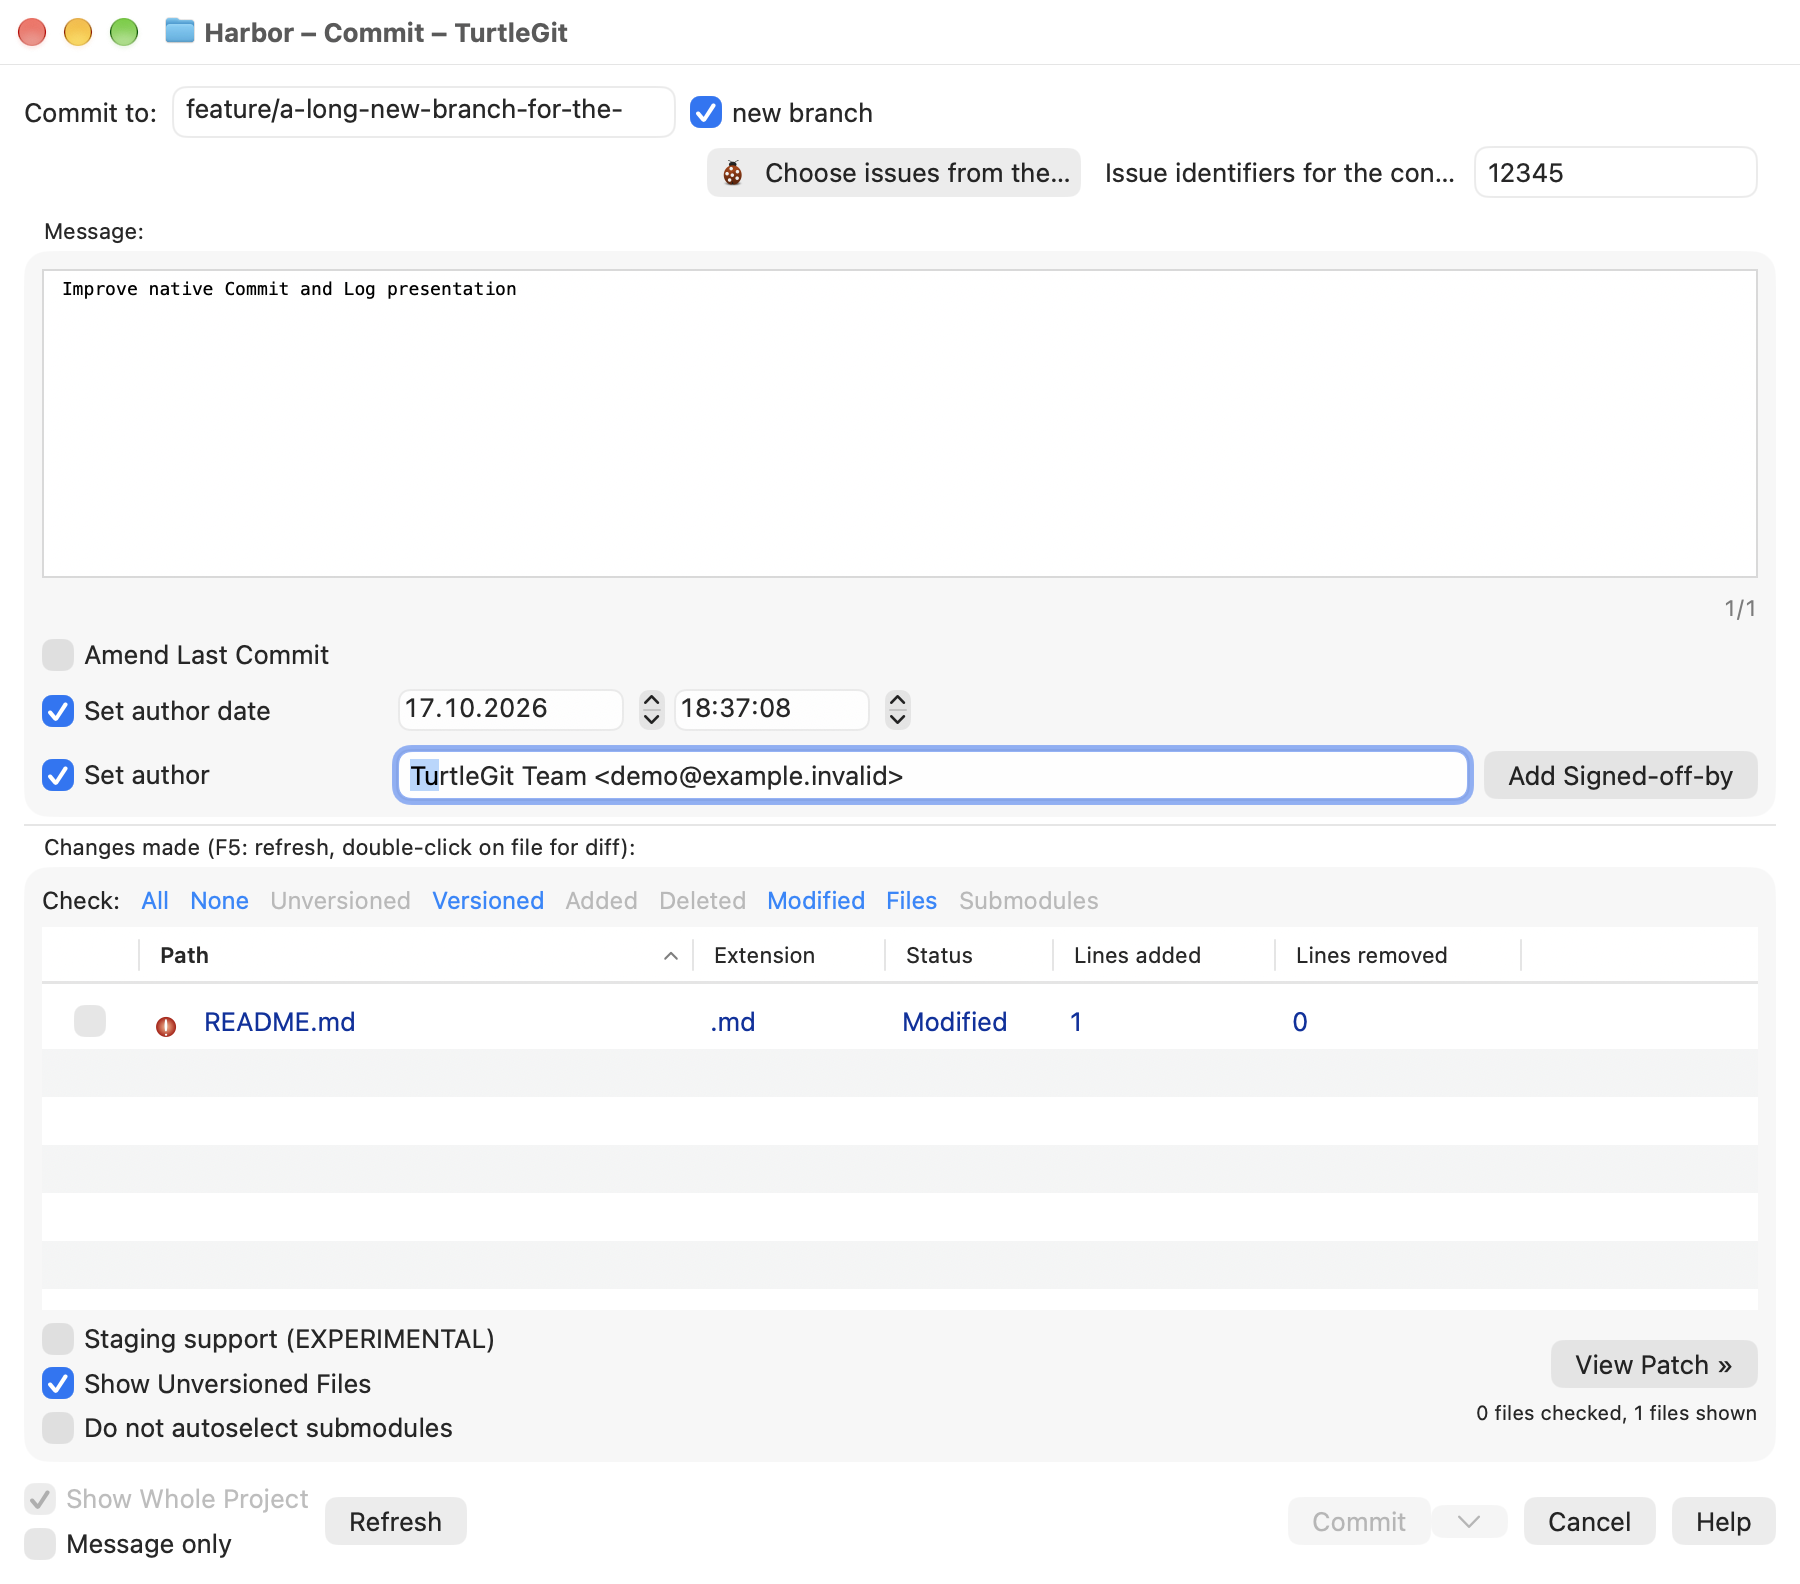
Task: Click the Modified status cell for README.md
Action: (954, 1022)
